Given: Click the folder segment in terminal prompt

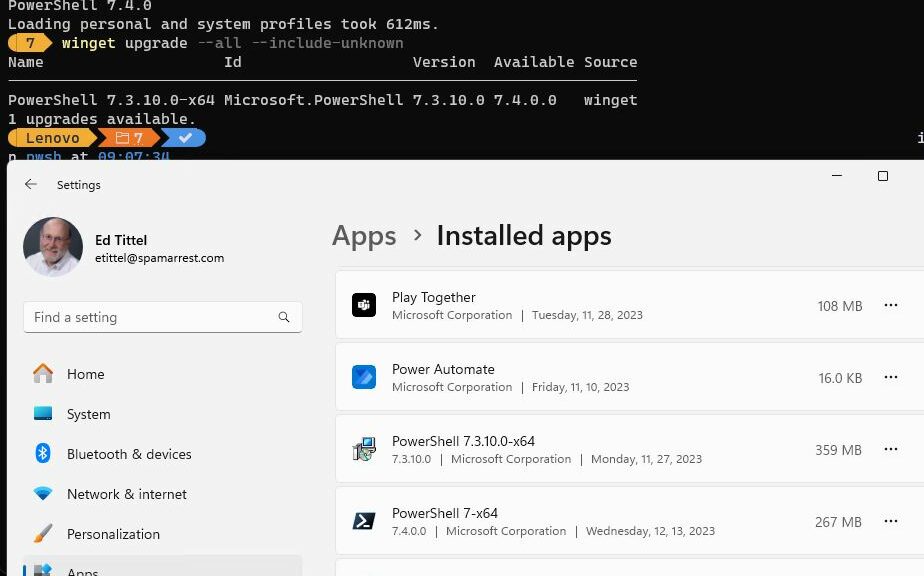Looking at the screenshot, I should pos(129,138).
